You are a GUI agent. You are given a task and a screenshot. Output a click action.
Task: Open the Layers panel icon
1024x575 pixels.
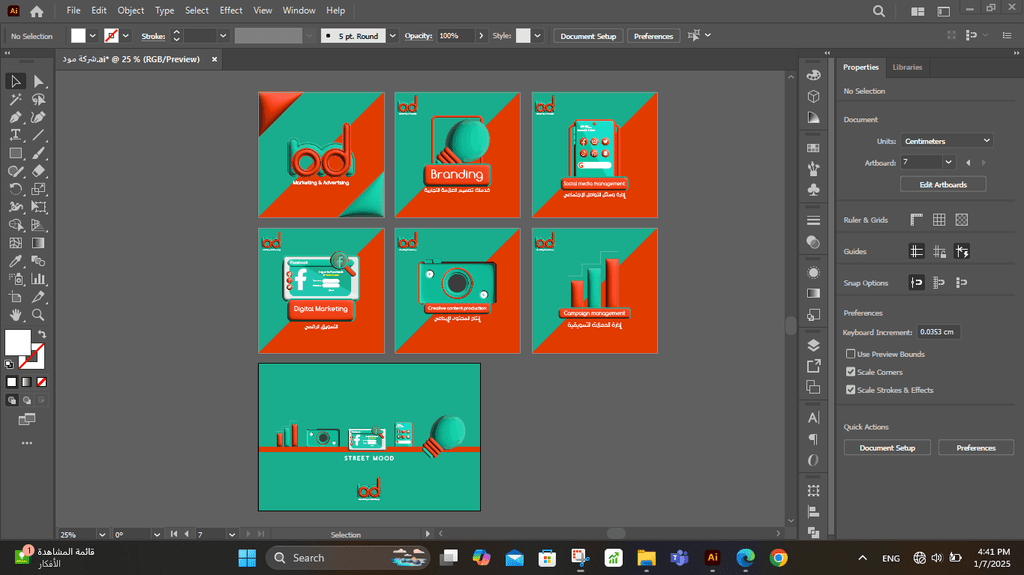(x=813, y=345)
